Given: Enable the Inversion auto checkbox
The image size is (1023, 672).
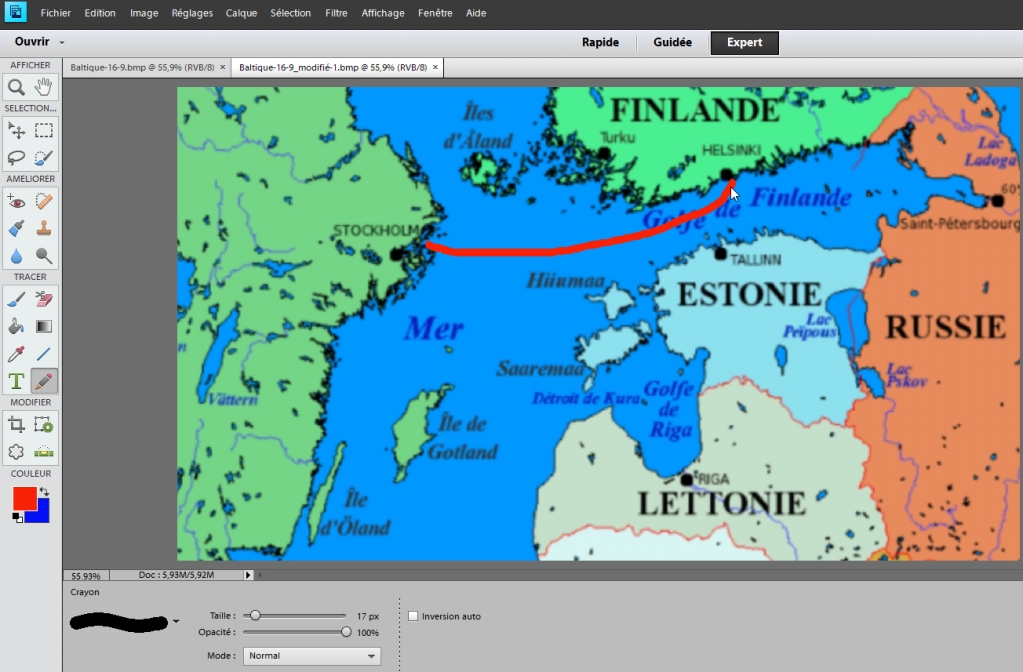Looking at the screenshot, I should (413, 616).
